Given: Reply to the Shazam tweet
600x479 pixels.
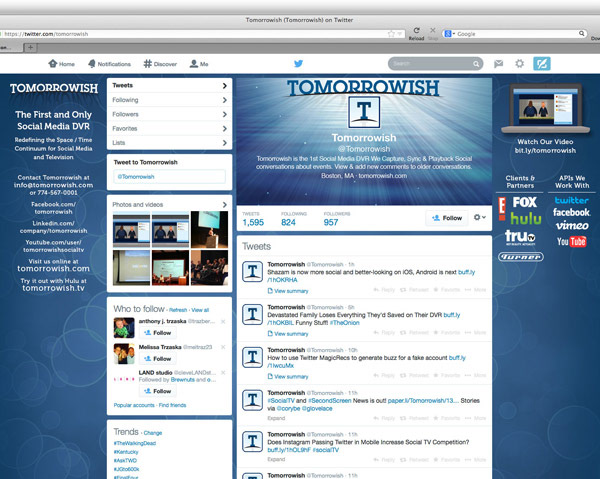Looking at the screenshot, I should pos(384,290).
